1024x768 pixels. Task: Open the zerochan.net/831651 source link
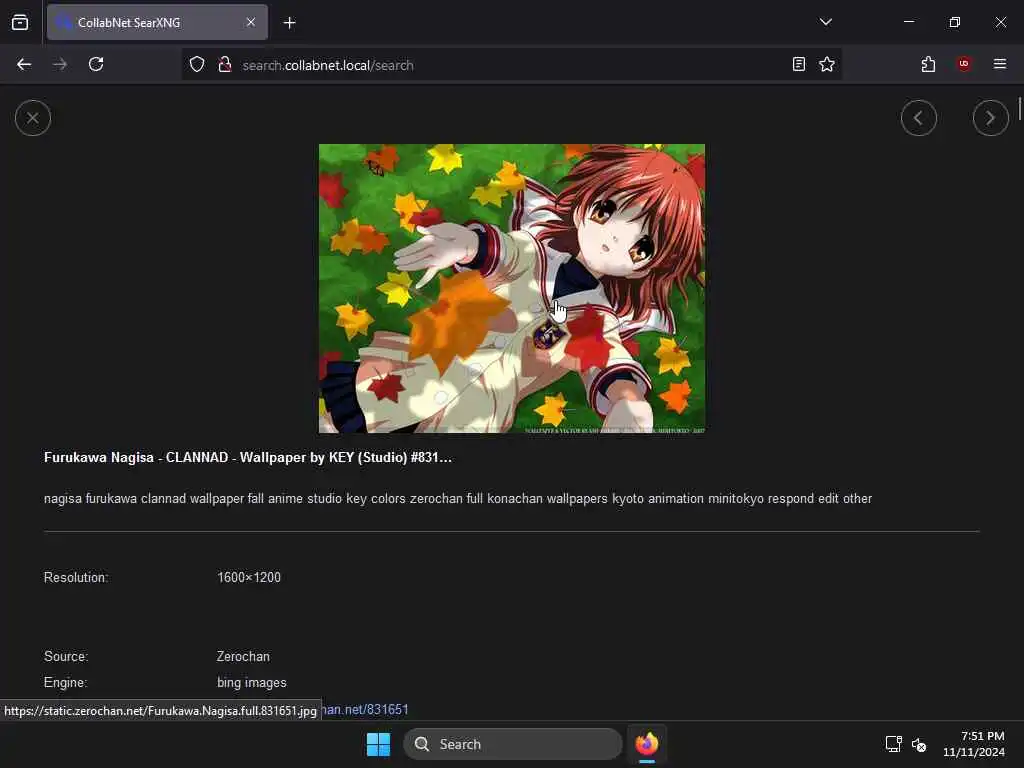[366, 710]
